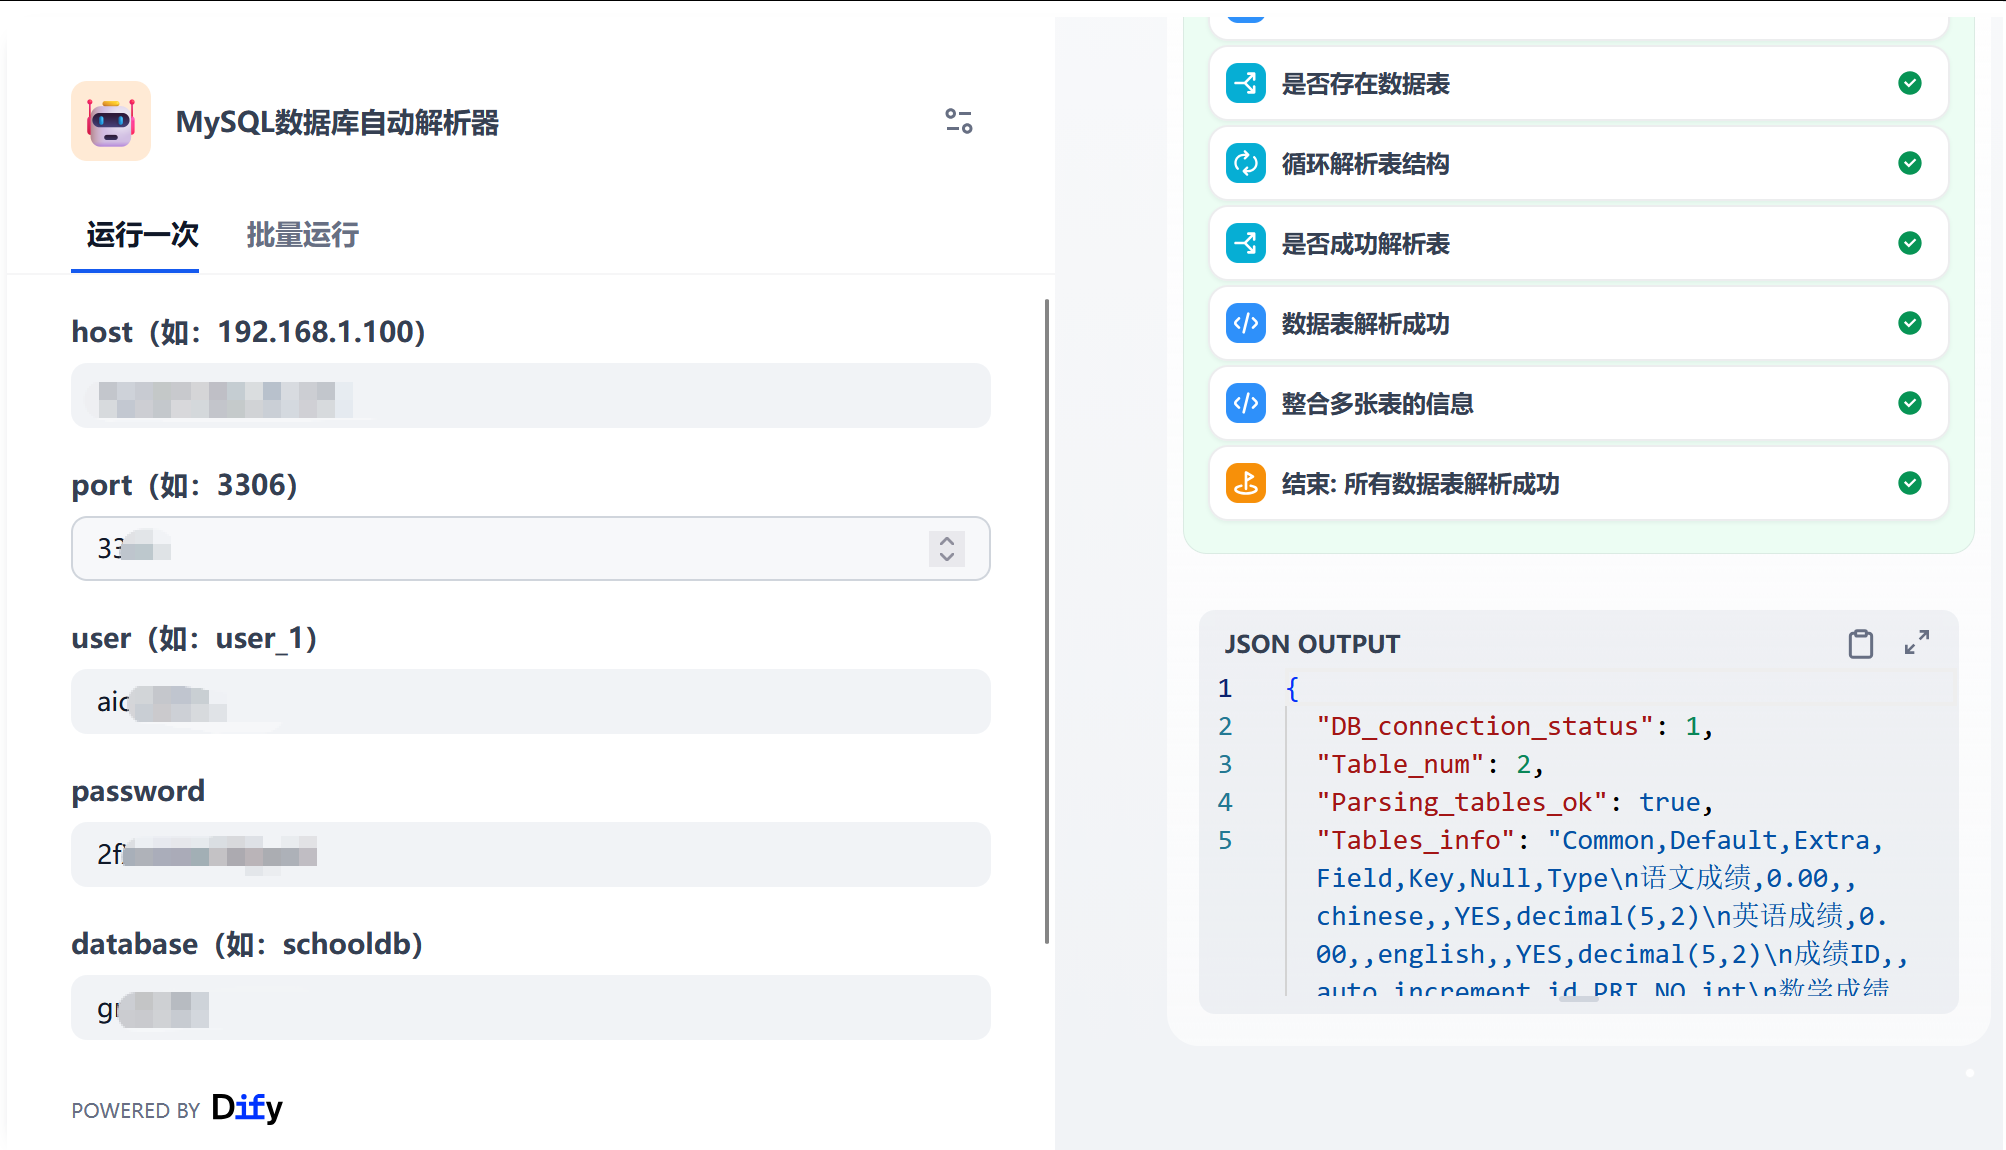Switch to the 批量运行 tab
The height and width of the screenshot is (1150, 2006).
(x=302, y=235)
